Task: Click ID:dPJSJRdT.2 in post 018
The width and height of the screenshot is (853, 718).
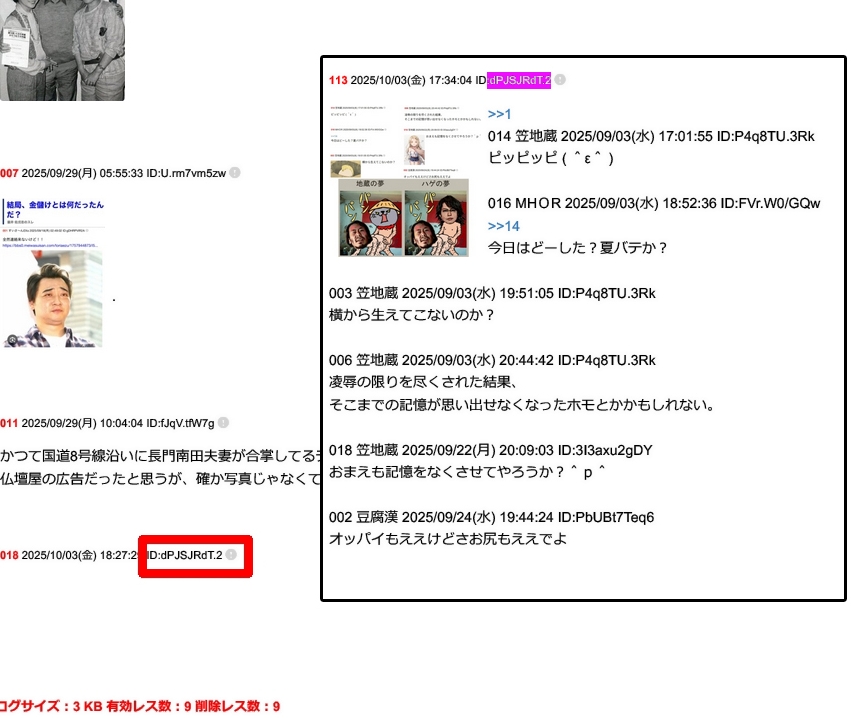Action: coord(185,555)
